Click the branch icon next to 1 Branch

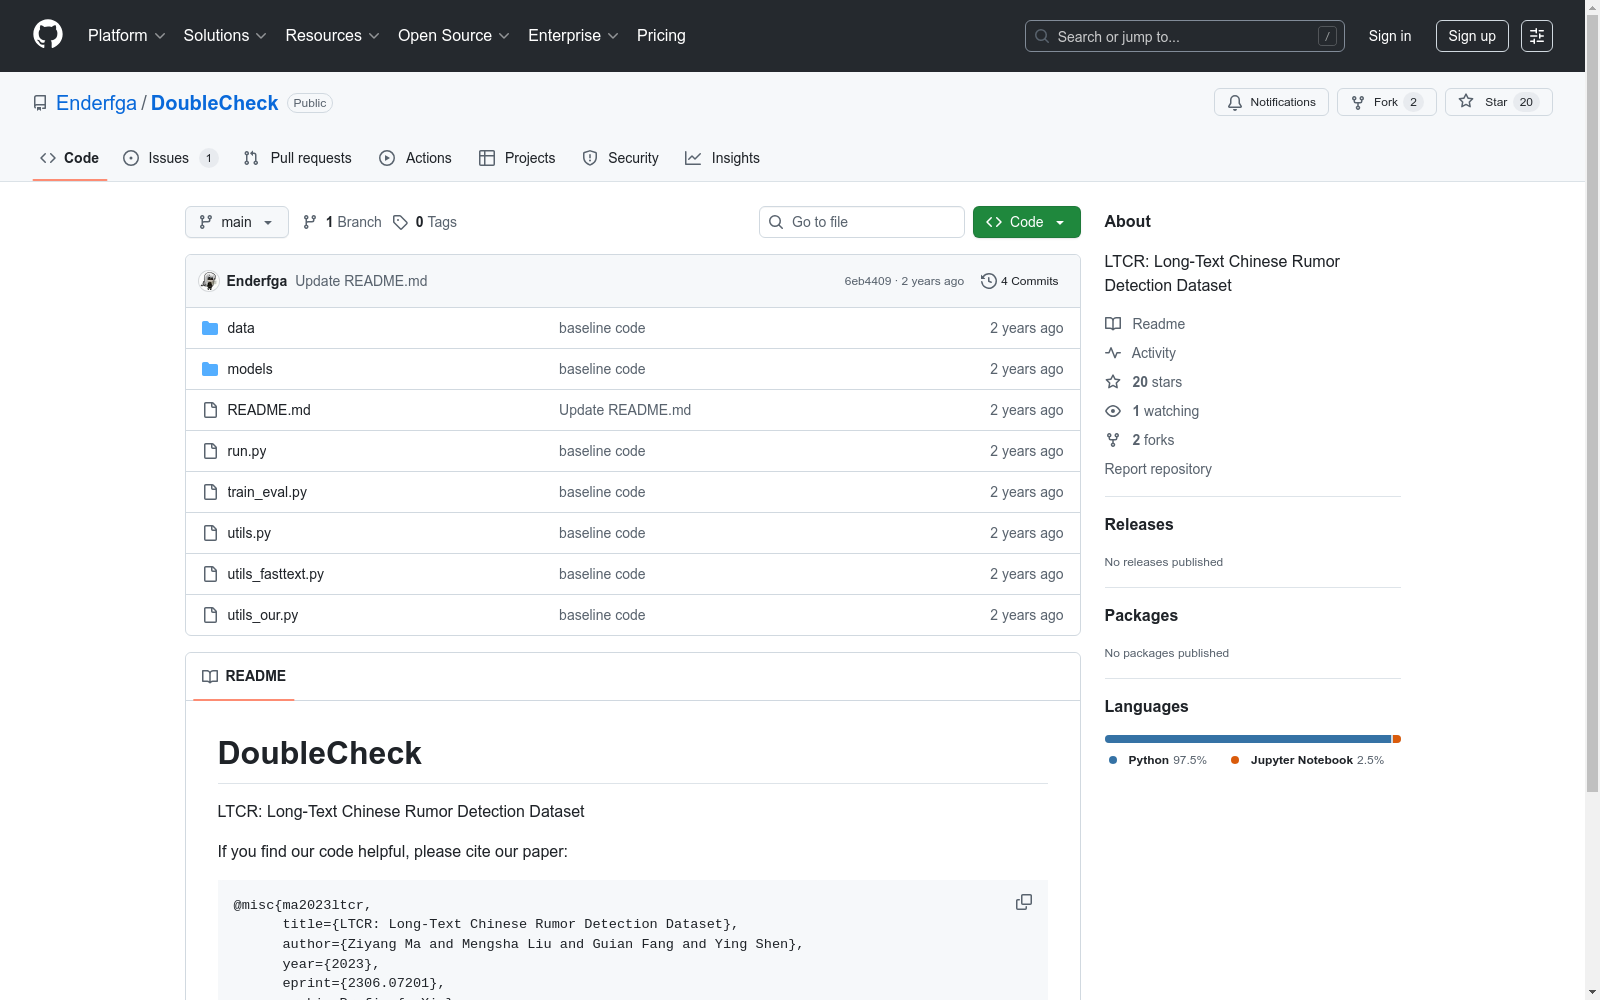(310, 222)
